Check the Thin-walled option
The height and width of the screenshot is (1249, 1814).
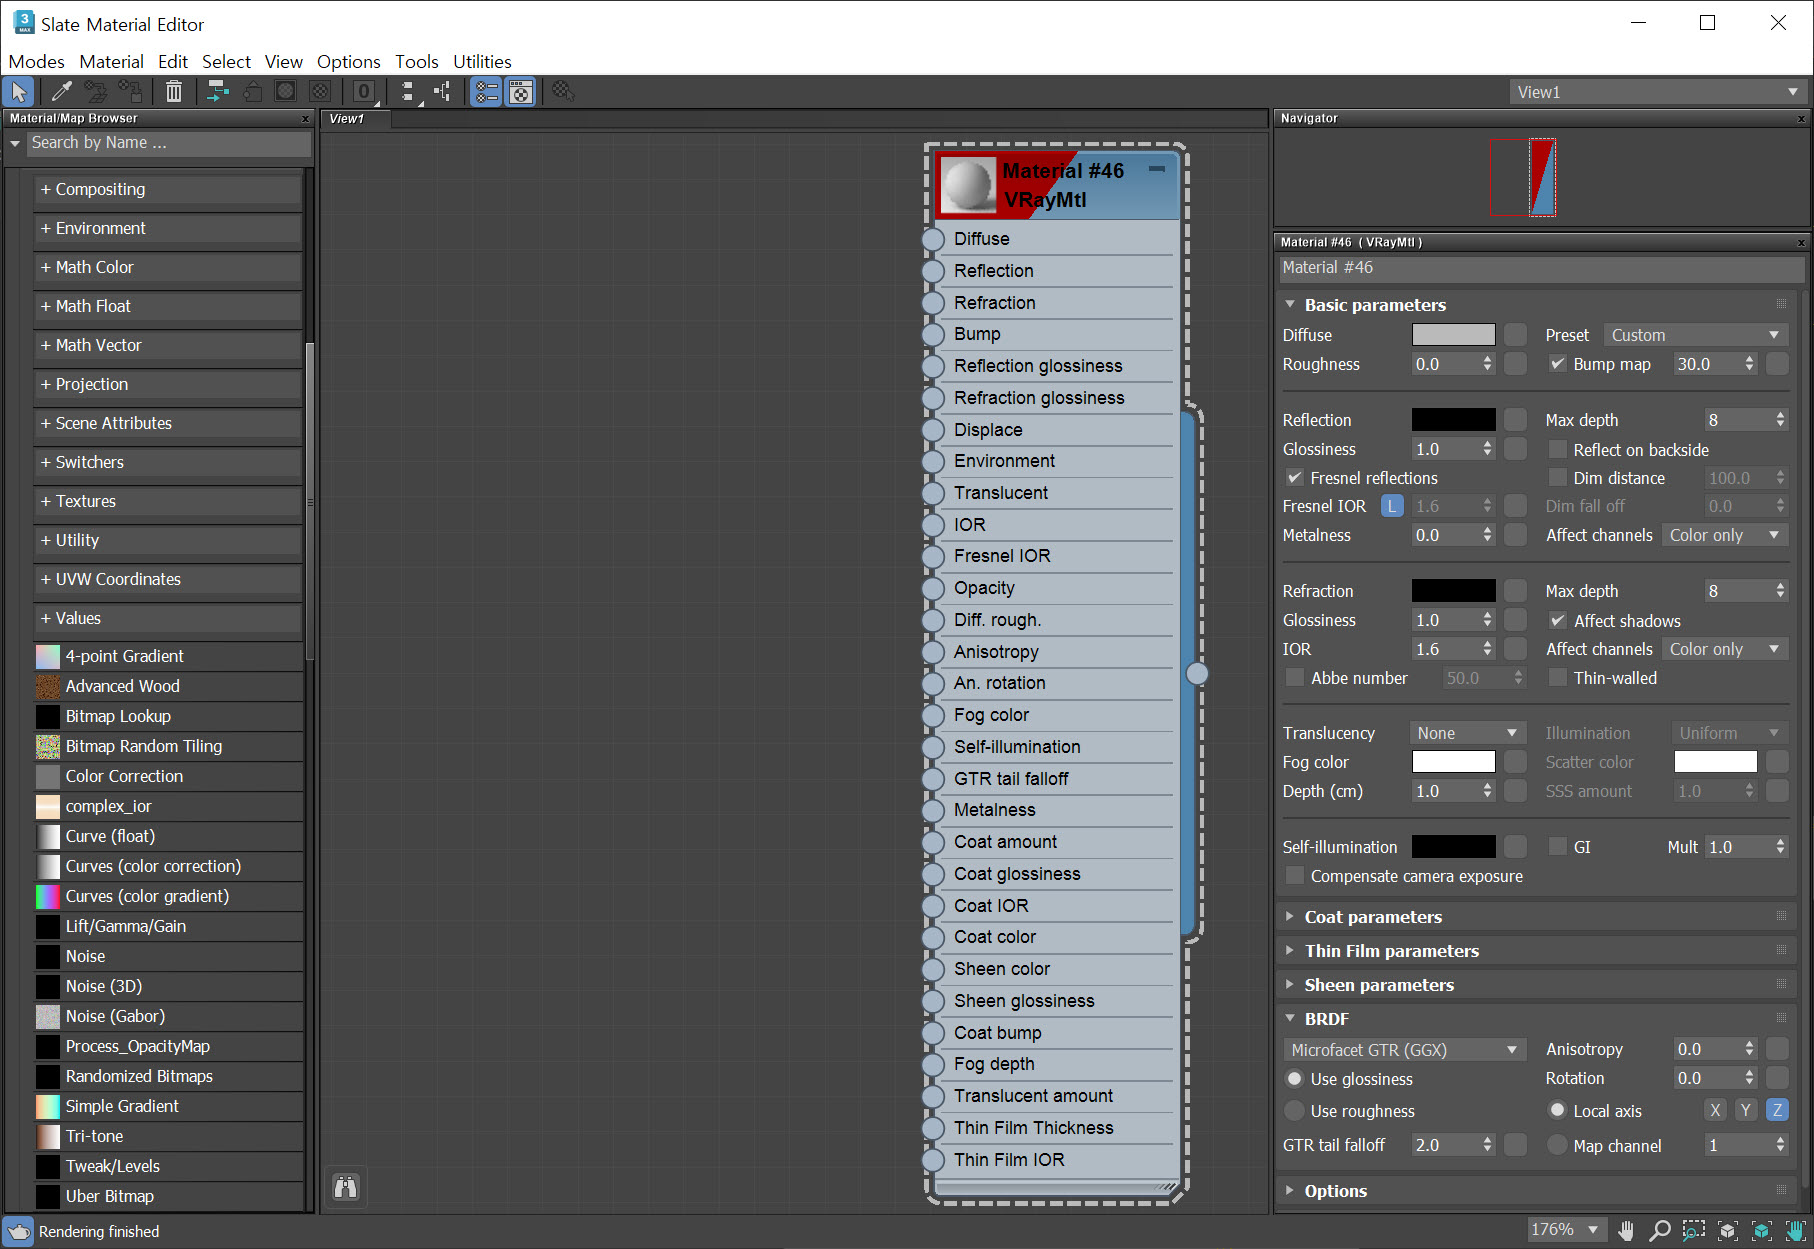tap(1557, 678)
